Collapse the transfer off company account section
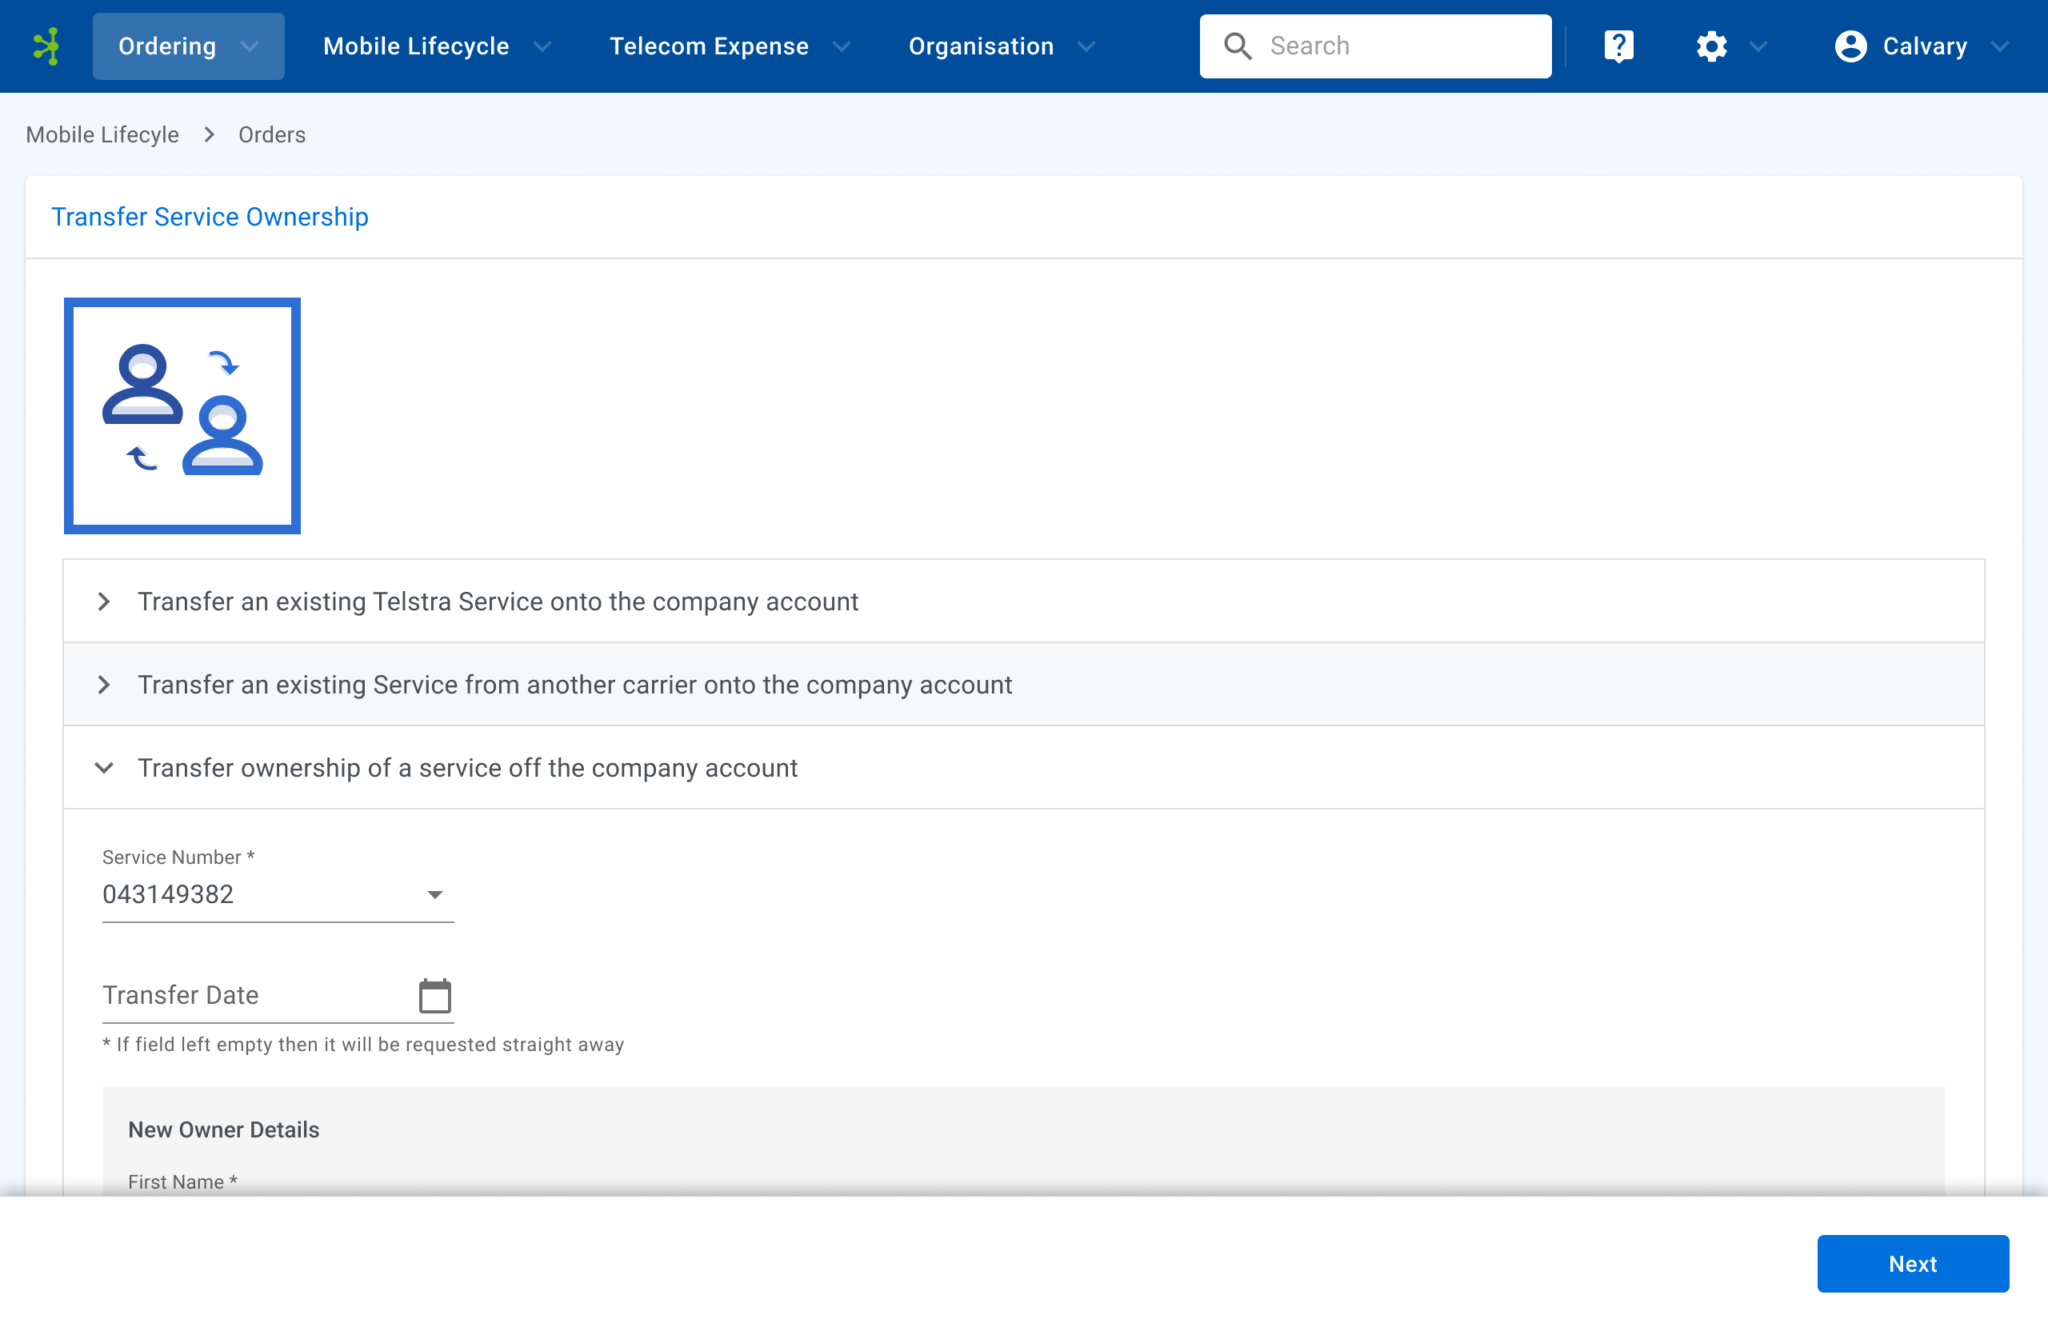 [x=104, y=768]
